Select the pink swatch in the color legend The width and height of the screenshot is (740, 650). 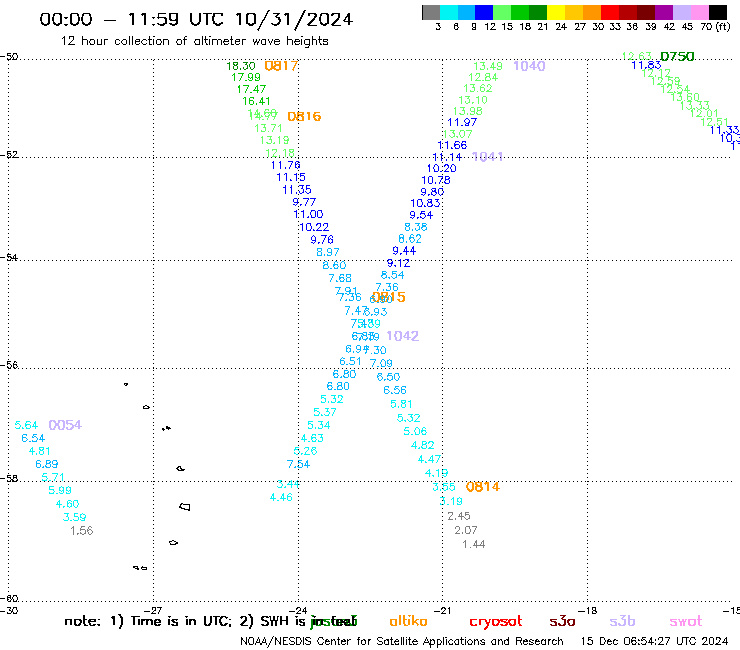pyautogui.click(x=699, y=12)
